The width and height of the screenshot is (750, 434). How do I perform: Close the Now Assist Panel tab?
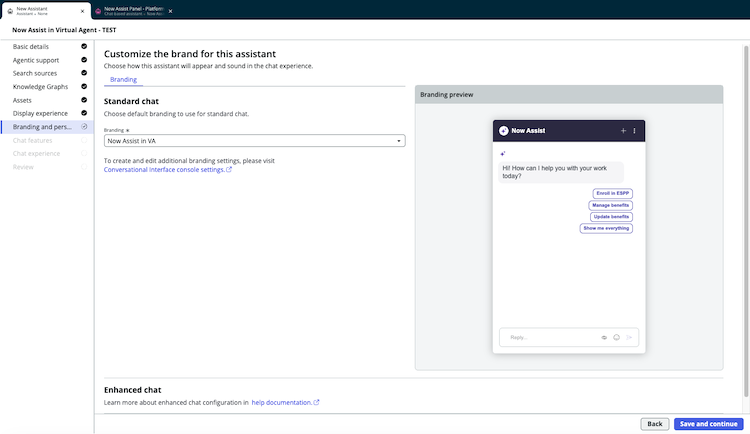[170, 11]
